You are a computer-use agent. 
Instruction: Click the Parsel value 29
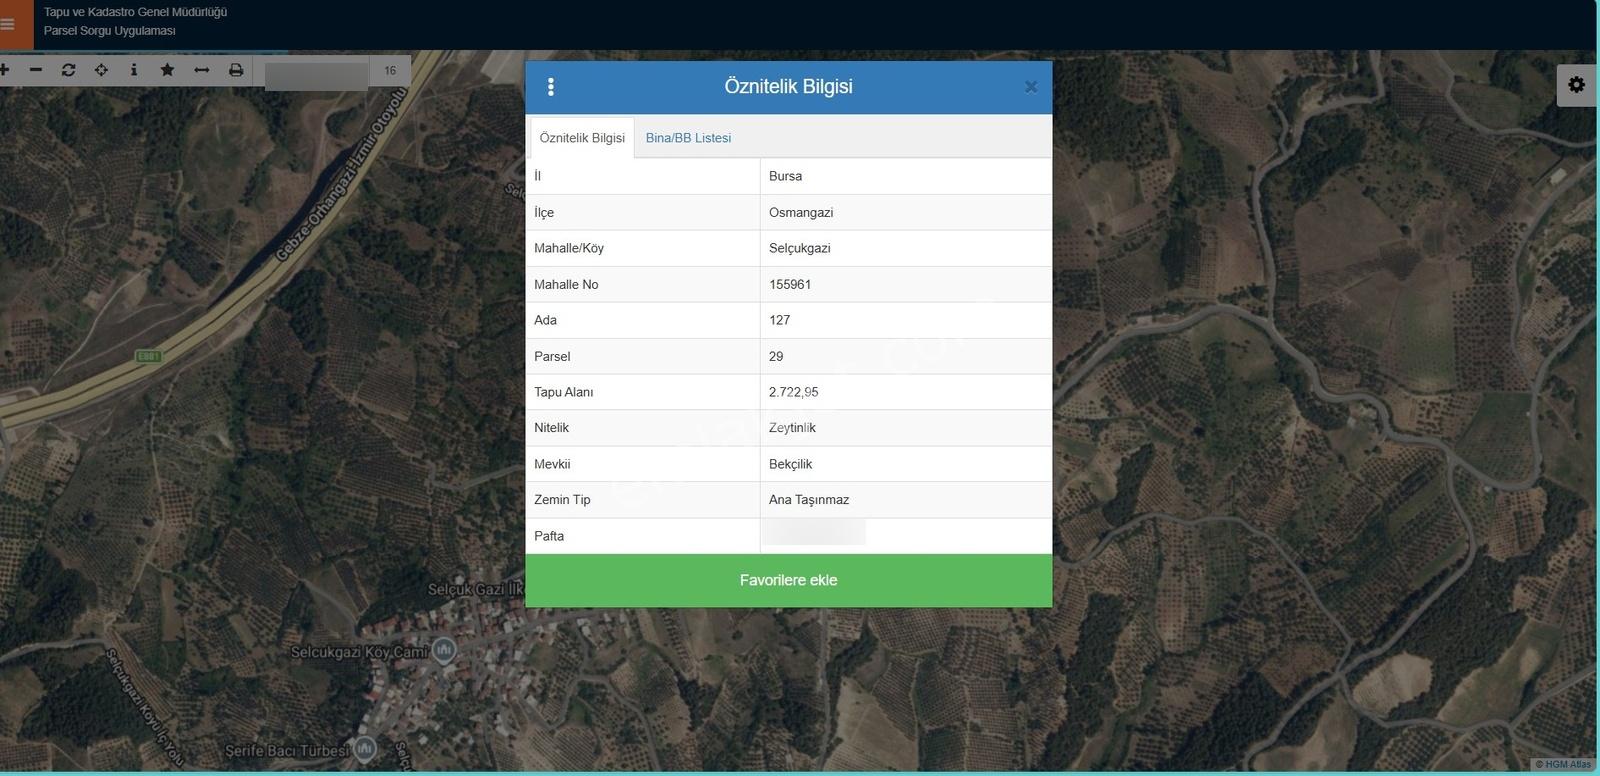click(x=776, y=356)
